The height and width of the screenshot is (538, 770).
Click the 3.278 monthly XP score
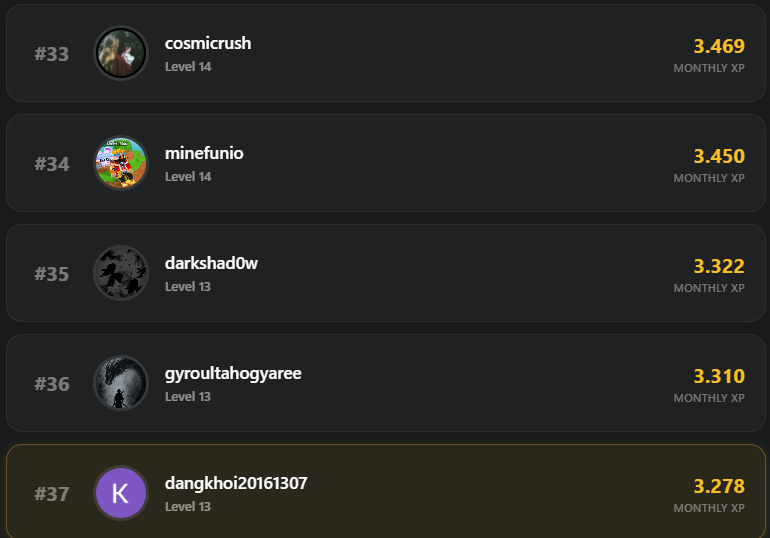pos(719,486)
